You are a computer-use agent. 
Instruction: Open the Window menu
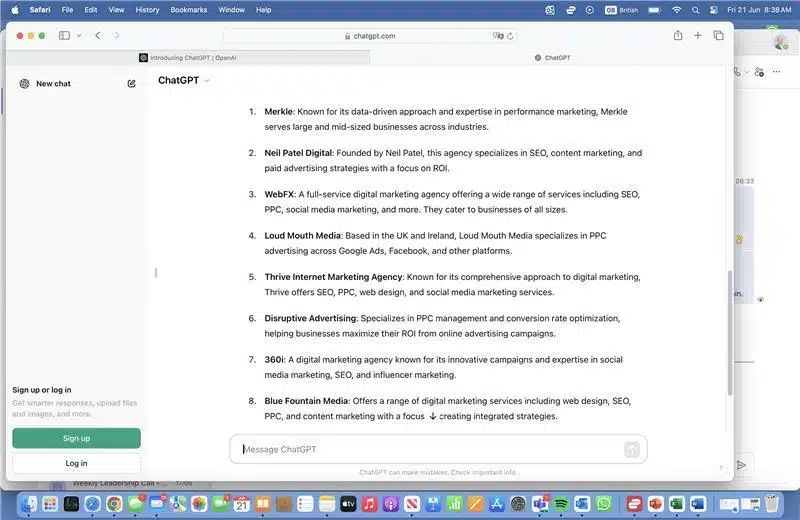coord(232,10)
